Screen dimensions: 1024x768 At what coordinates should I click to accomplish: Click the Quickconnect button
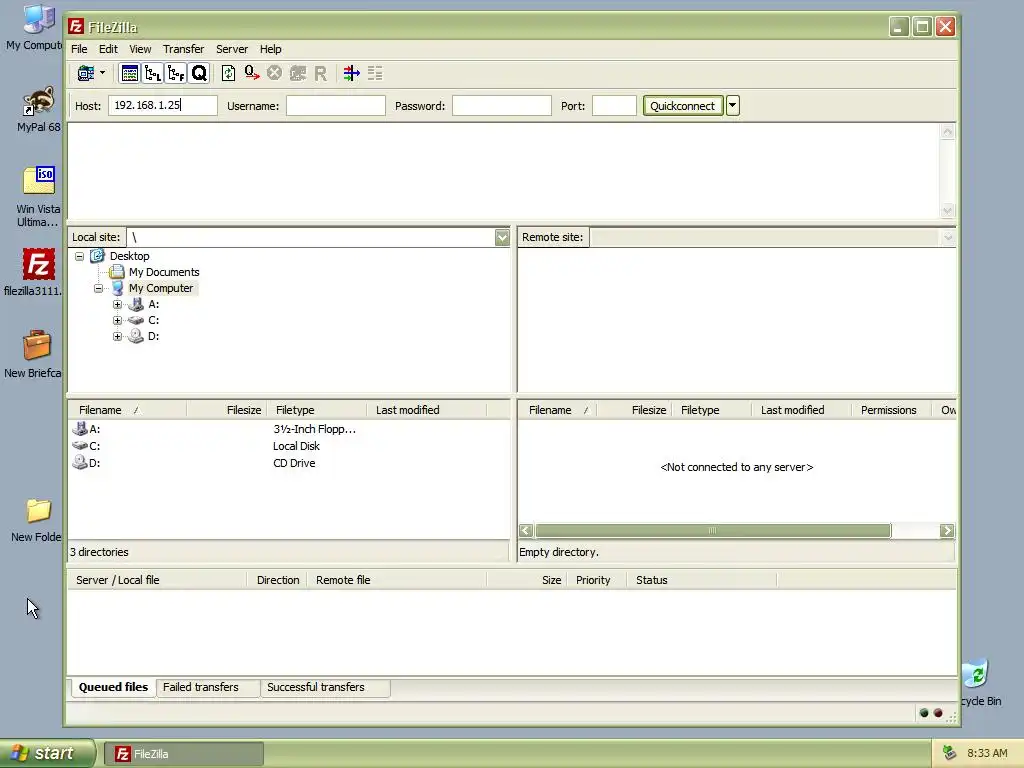(x=682, y=105)
